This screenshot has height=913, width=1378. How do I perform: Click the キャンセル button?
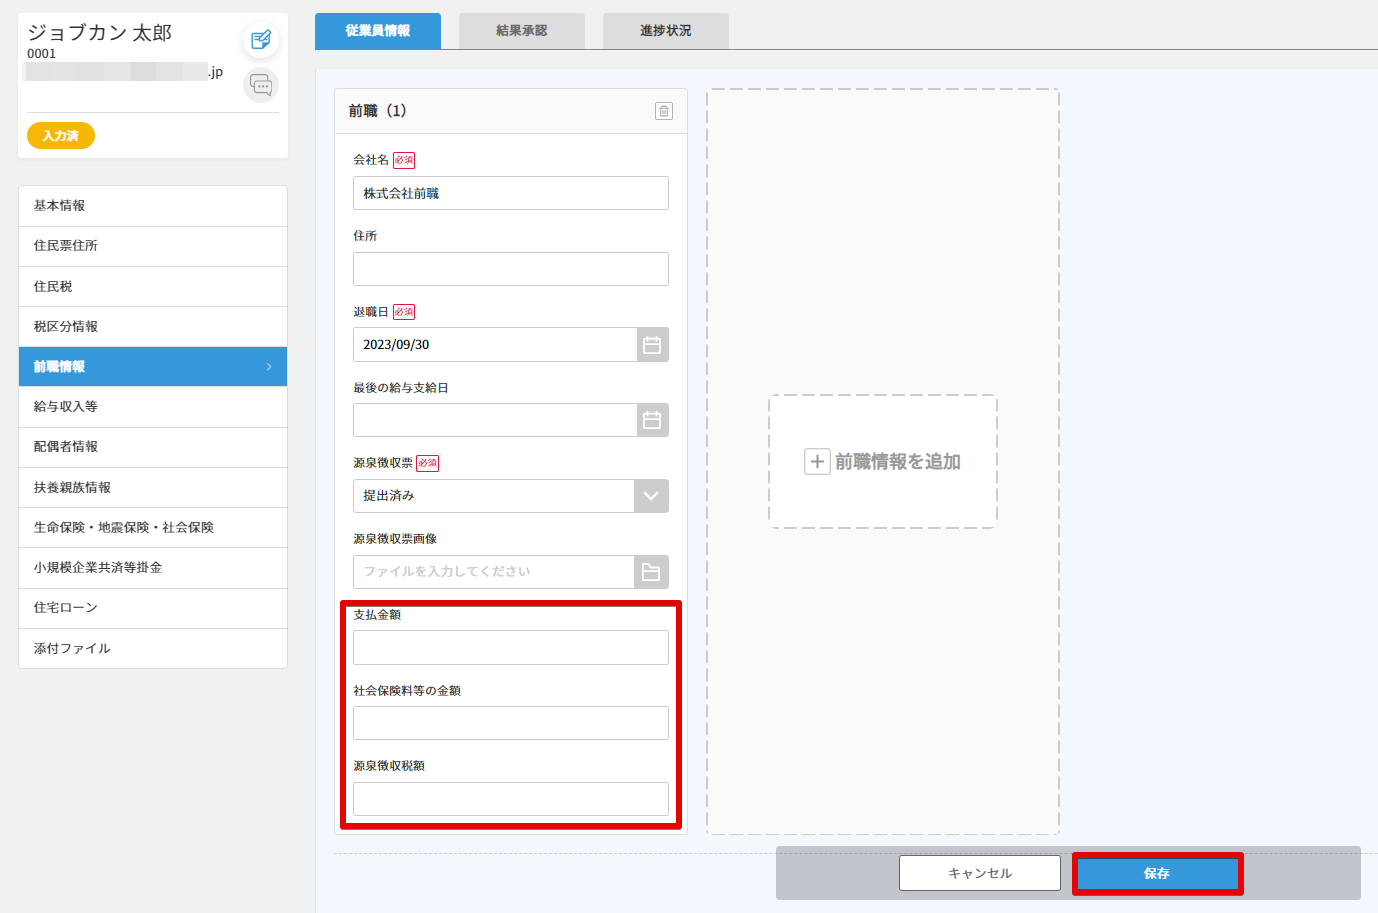tap(979, 873)
